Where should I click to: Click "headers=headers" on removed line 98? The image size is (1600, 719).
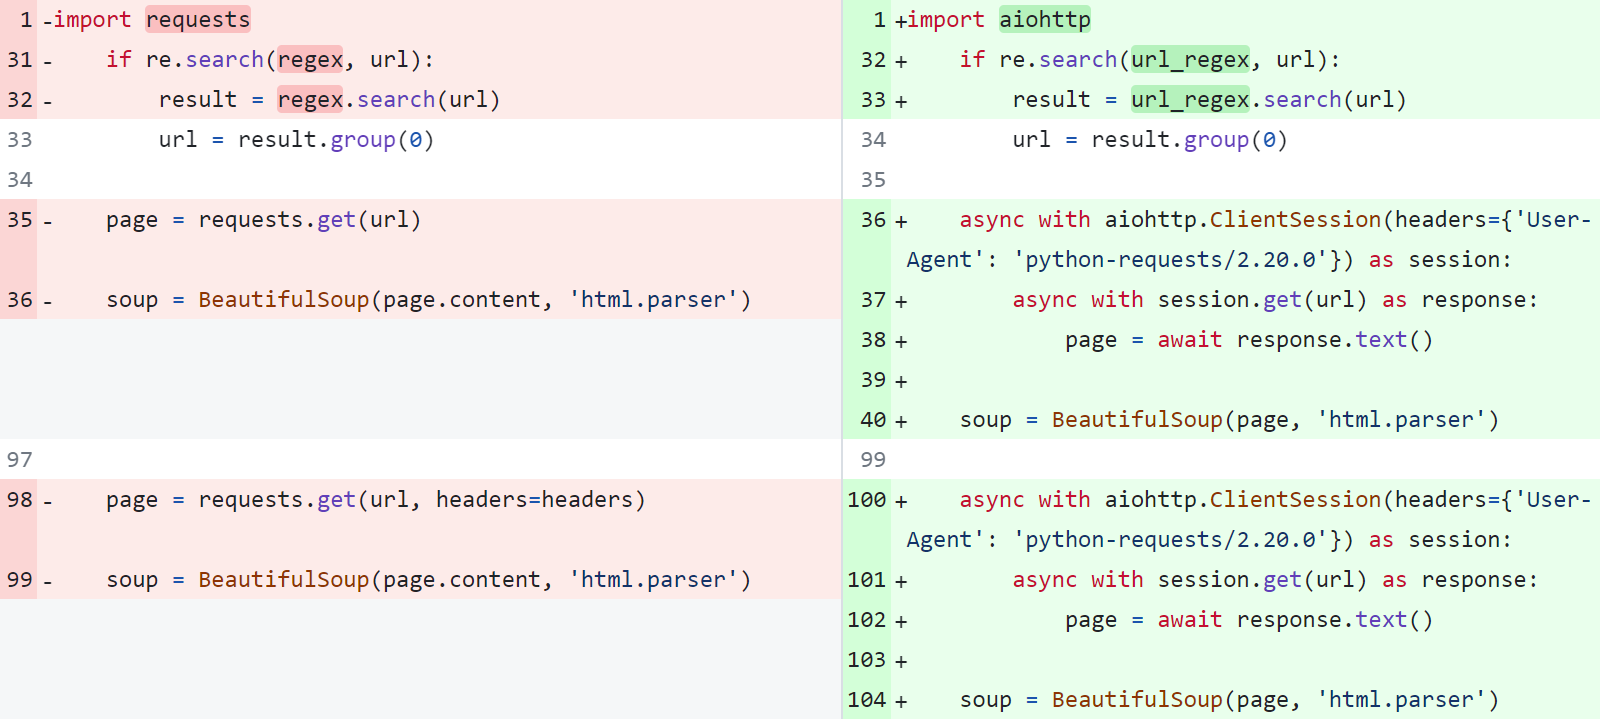click(534, 500)
